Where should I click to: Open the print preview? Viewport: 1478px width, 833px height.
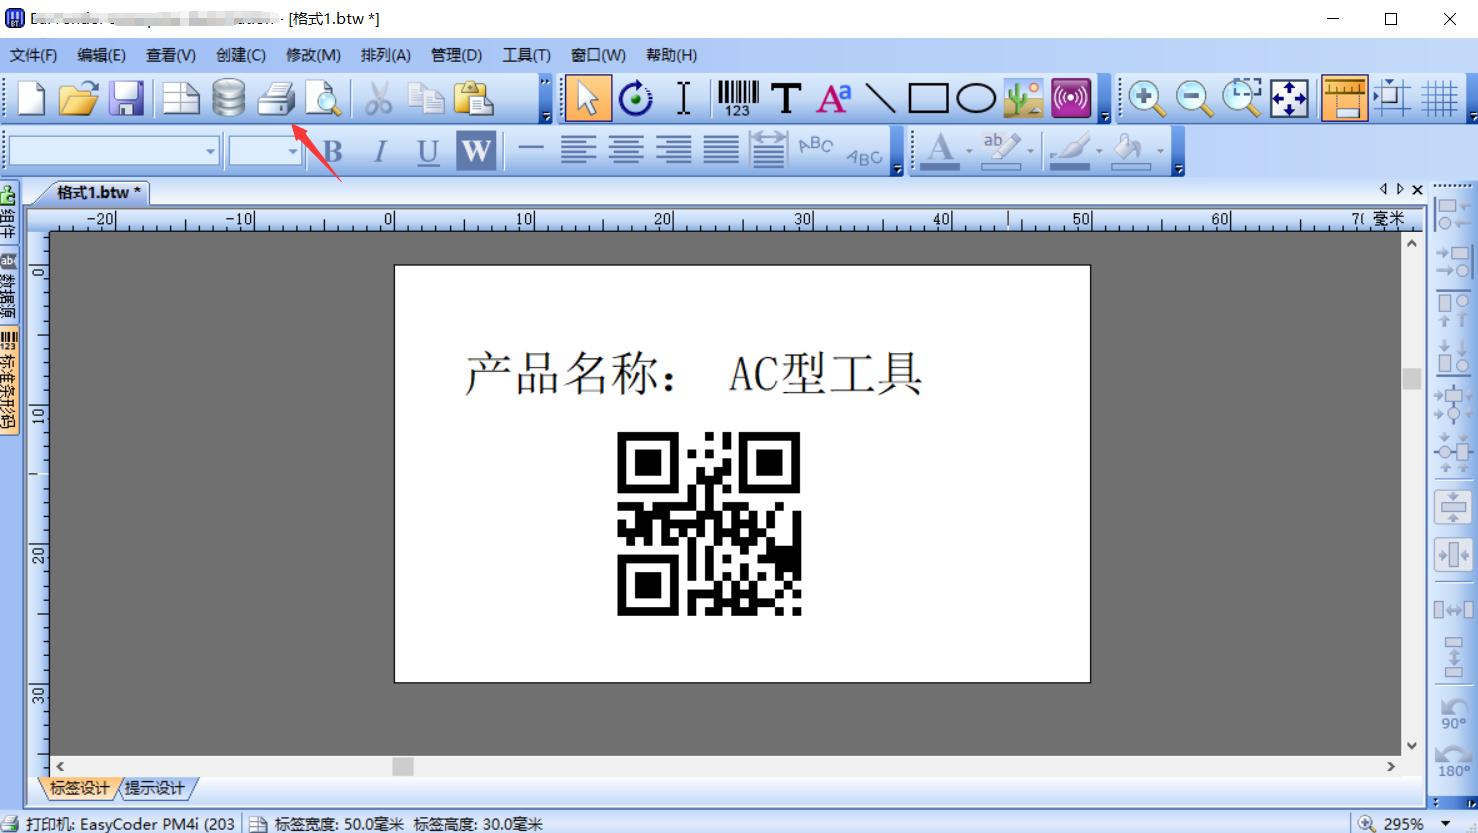[322, 97]
